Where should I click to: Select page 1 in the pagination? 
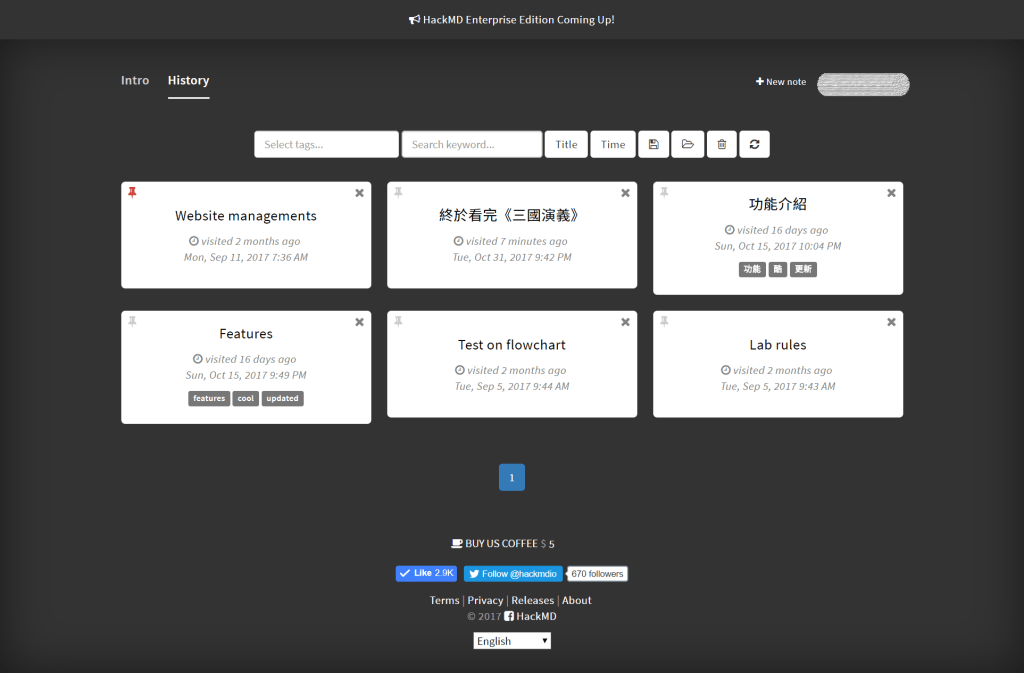[511, 477]
